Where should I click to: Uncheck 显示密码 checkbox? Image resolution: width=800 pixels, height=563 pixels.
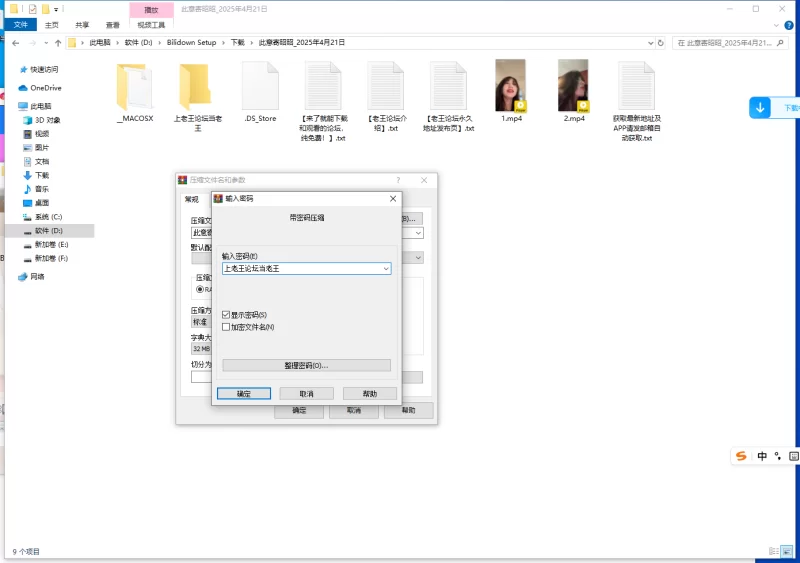(x=226, y=315)
